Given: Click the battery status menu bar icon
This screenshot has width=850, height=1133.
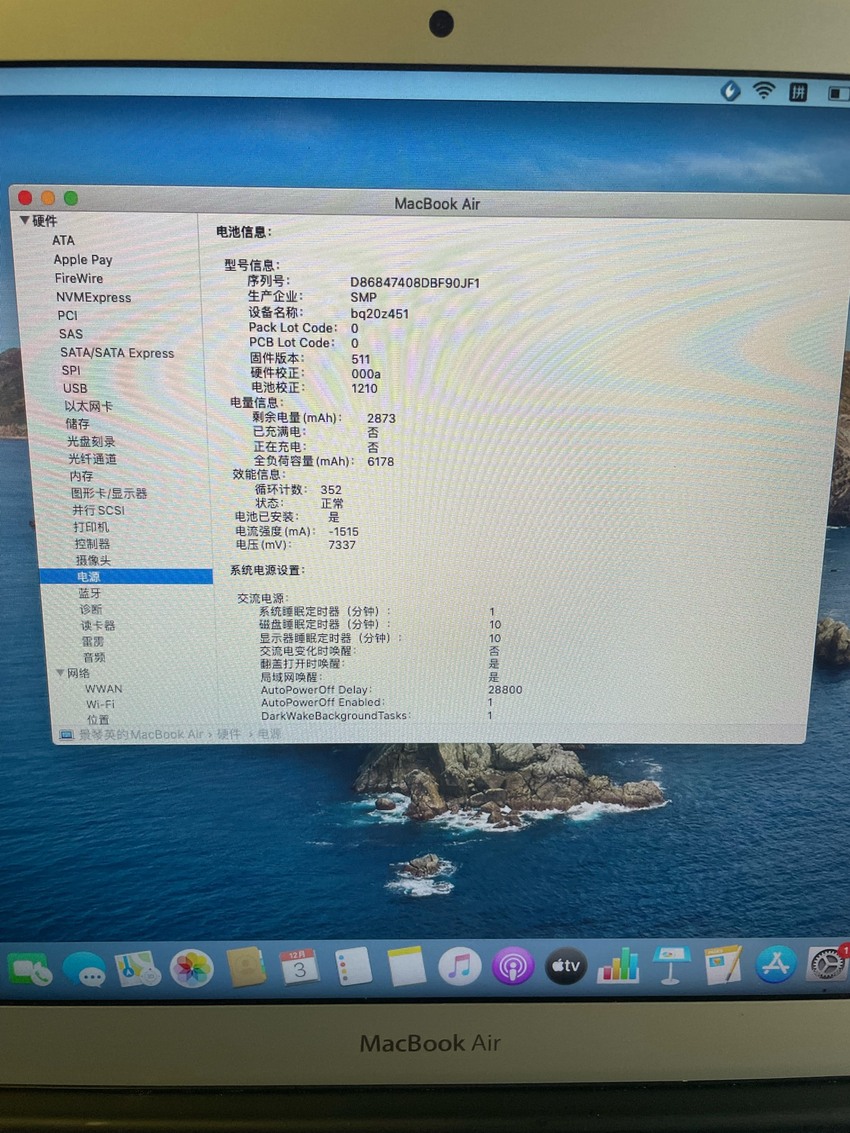Looking at the screenshot, I should [838, 93].
